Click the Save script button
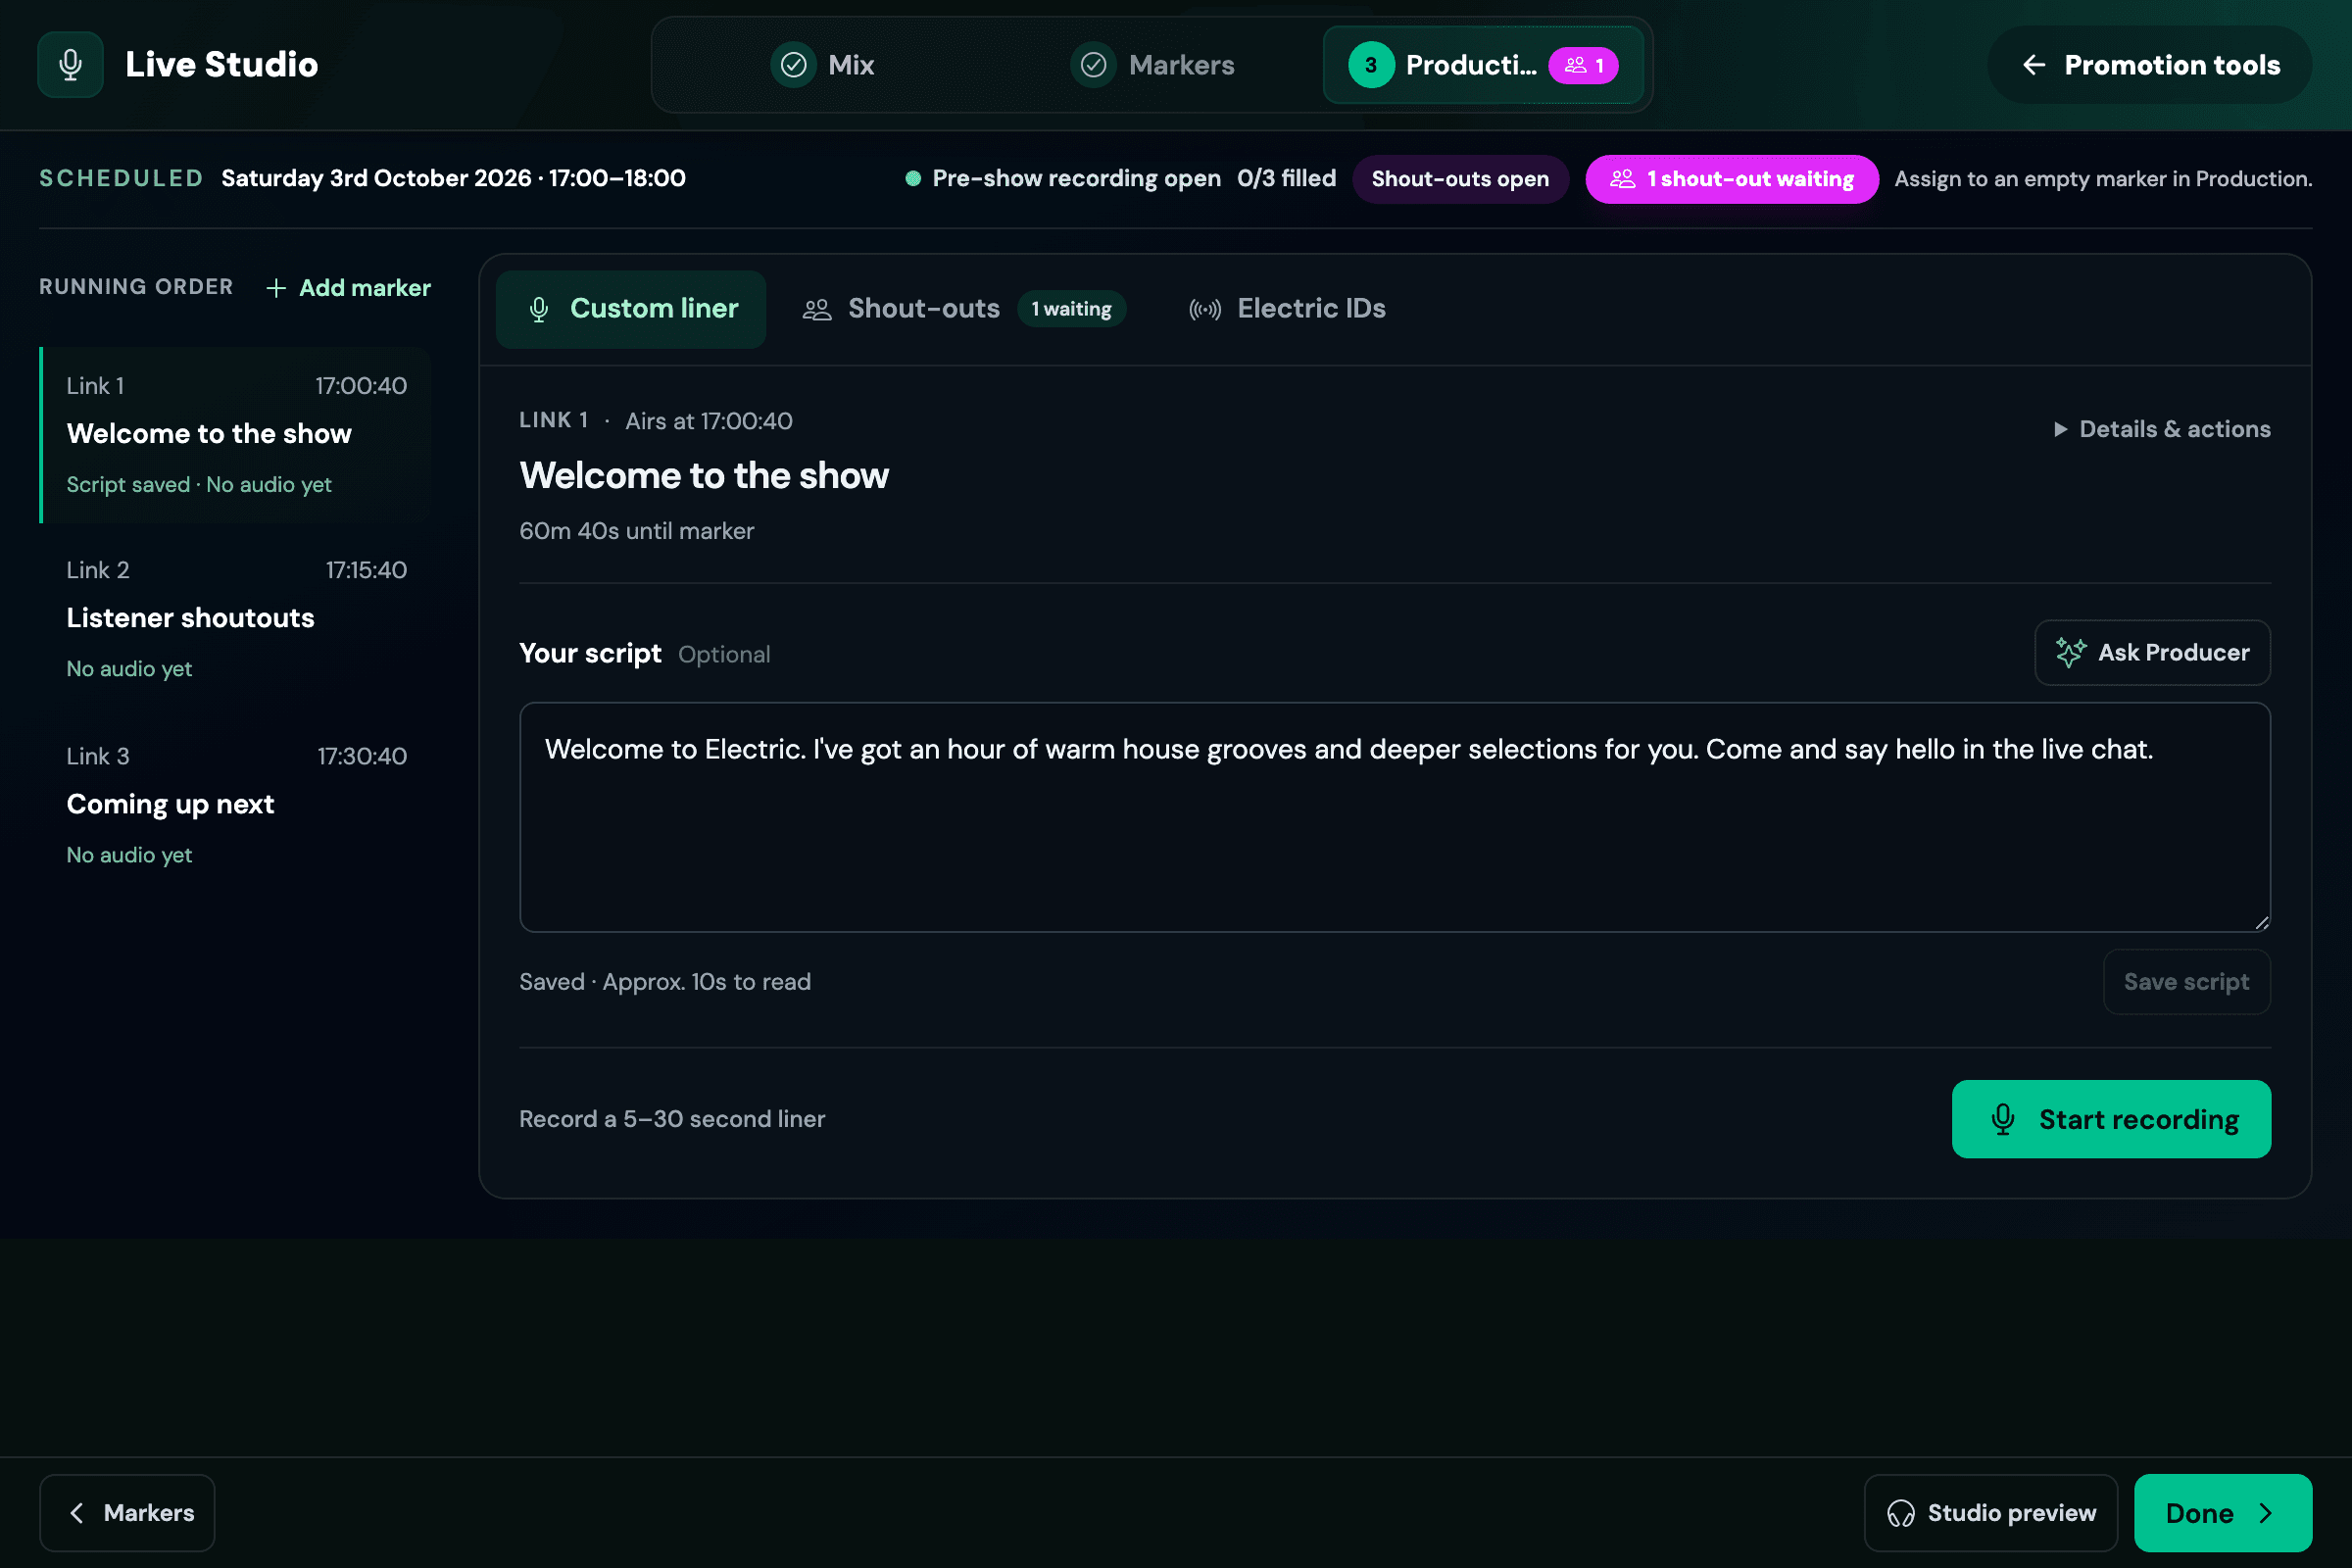2352x1568 pixels. tap(2186, 982)
